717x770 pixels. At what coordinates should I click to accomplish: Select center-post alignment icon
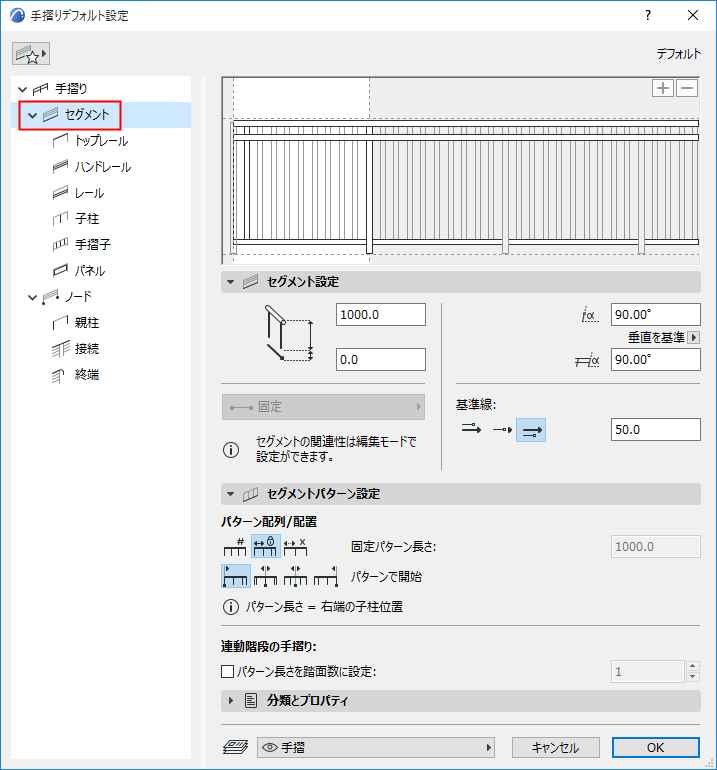pos(296,576)
